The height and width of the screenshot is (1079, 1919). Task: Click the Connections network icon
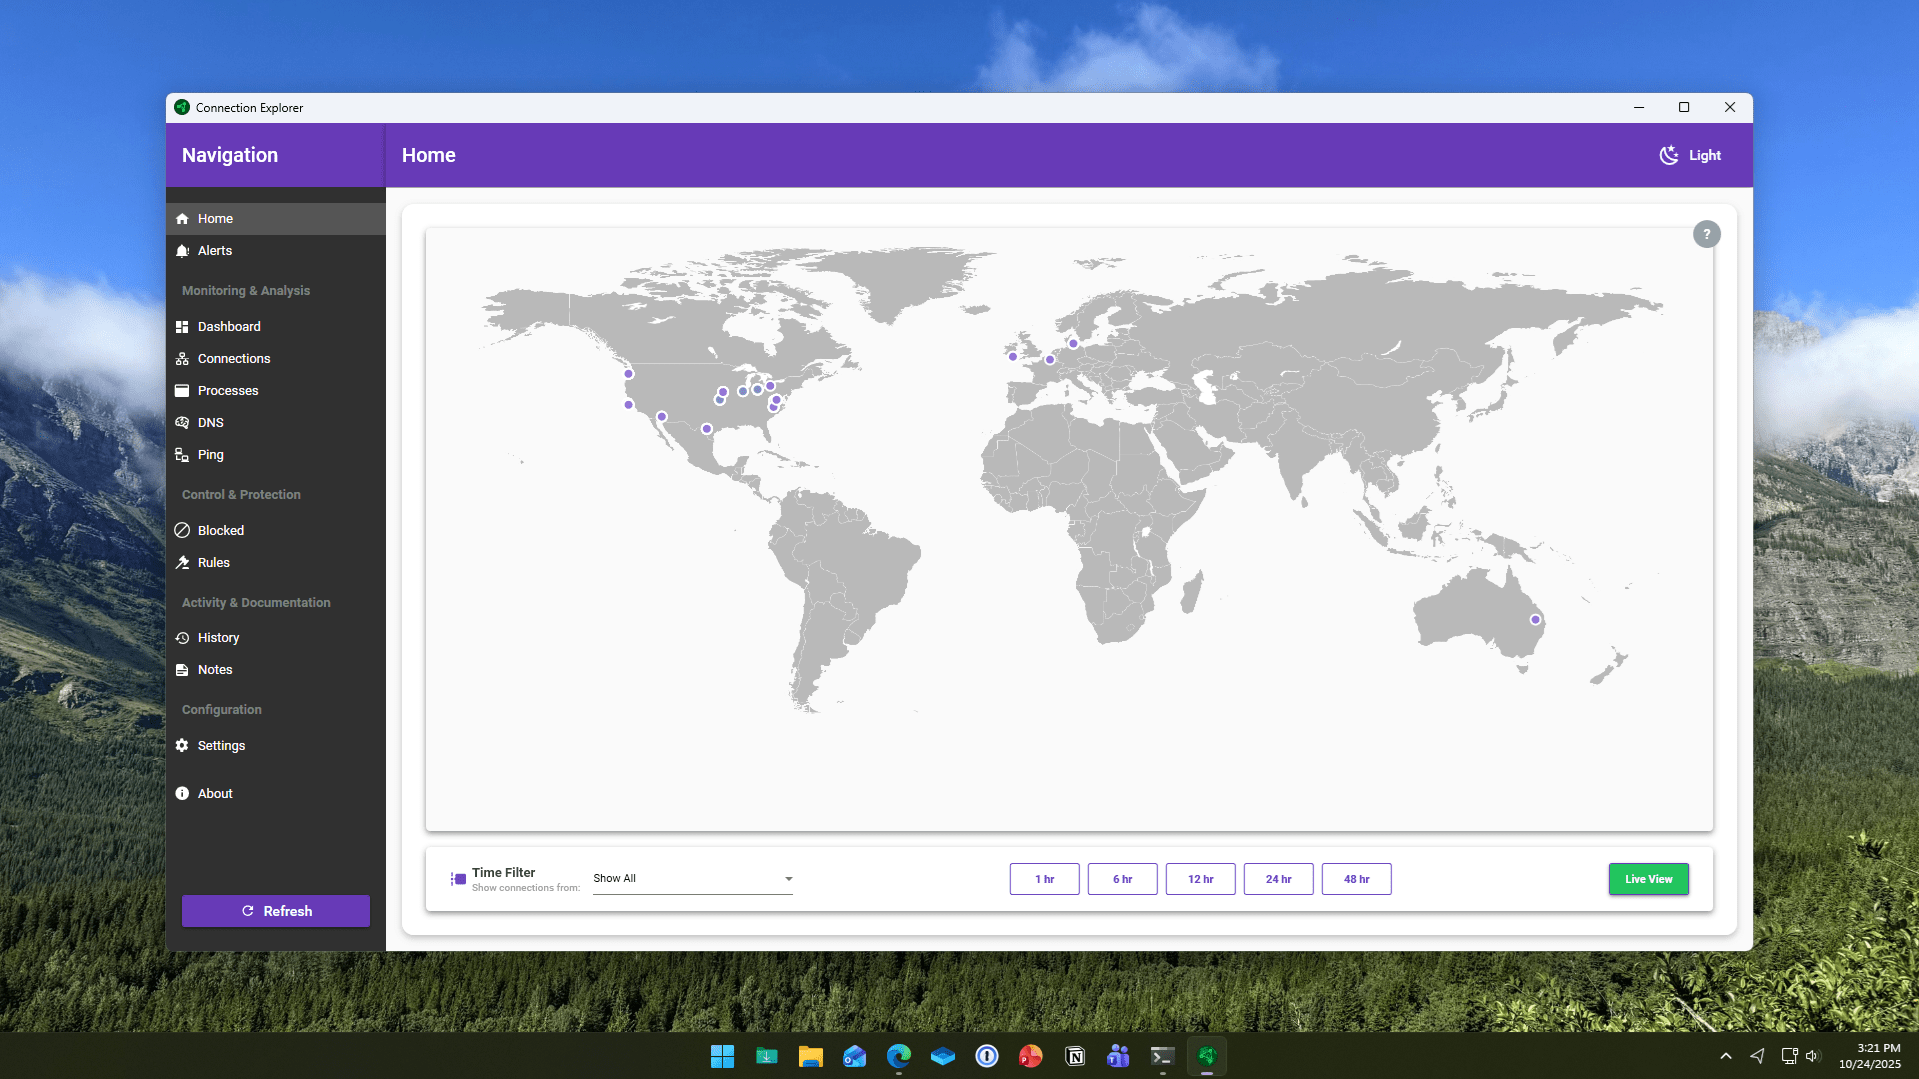click(182, 359)
